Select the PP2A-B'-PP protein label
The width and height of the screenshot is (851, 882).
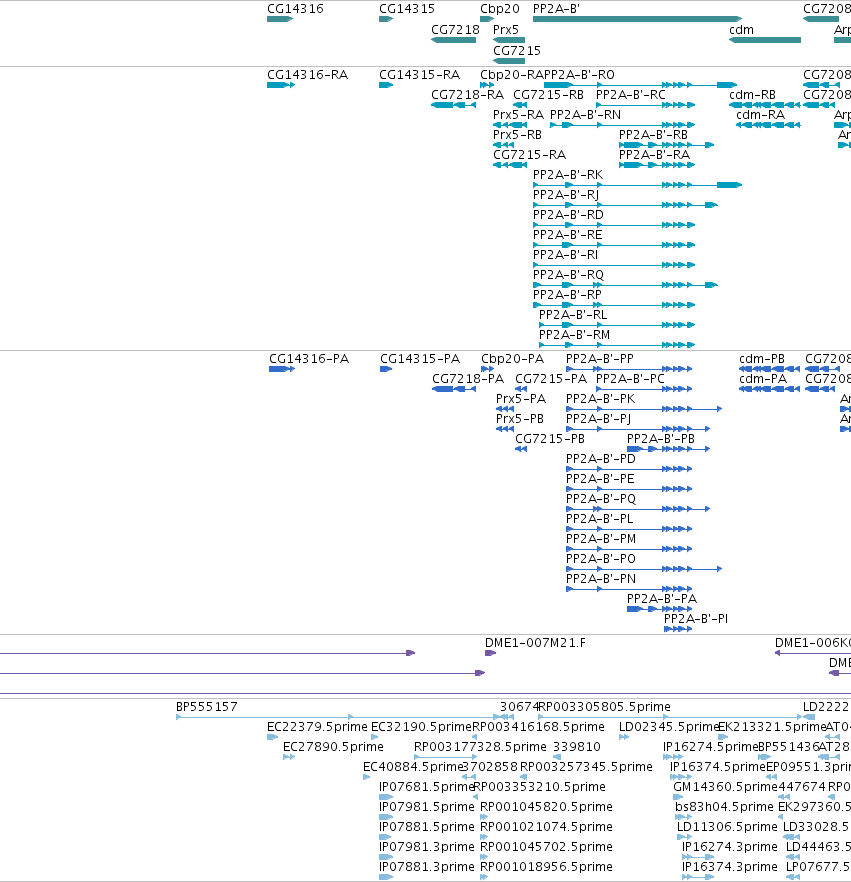tap(600, 359)
